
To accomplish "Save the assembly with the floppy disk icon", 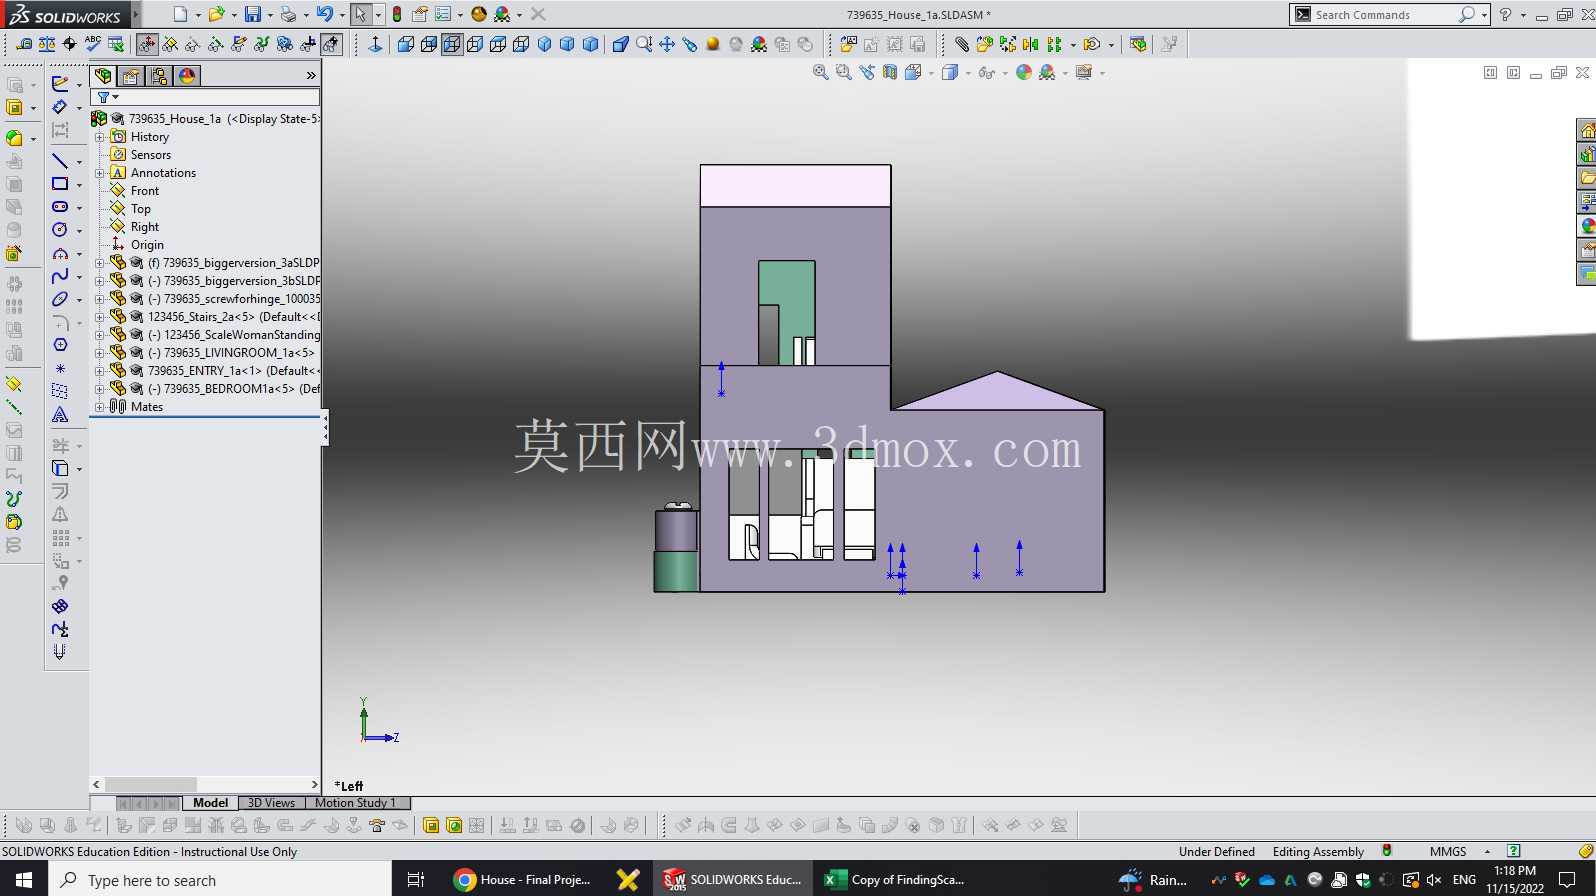I will [x=253, y=14].
